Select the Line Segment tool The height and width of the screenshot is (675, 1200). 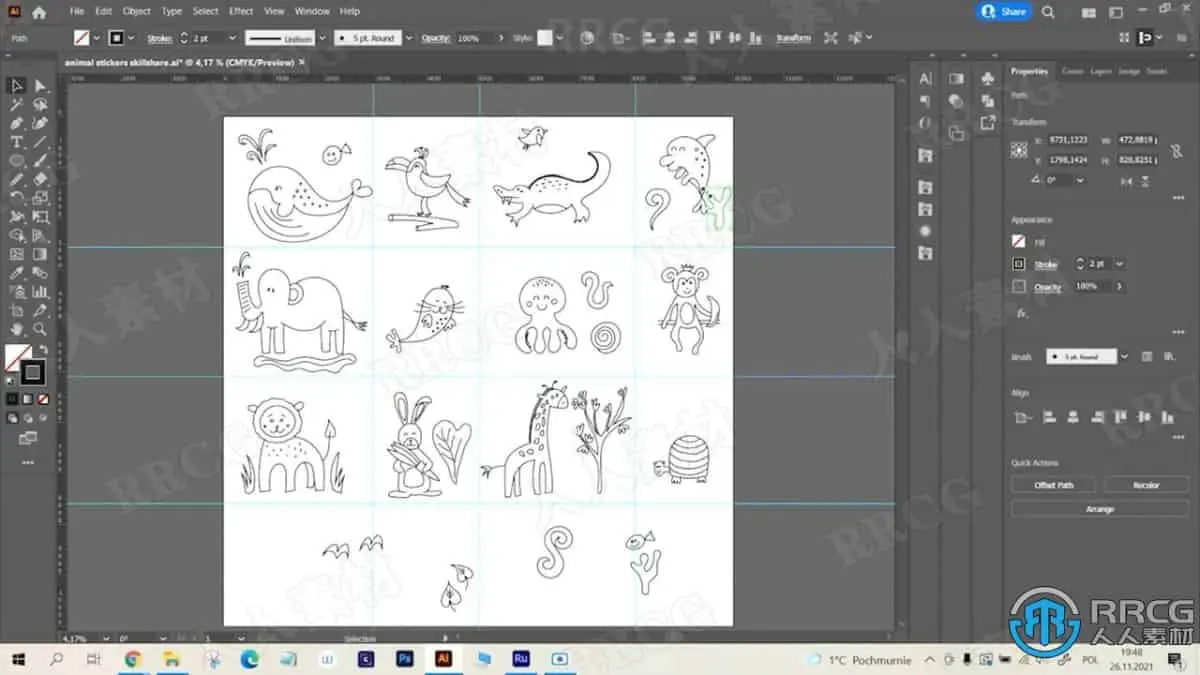[x=40, y=142]
